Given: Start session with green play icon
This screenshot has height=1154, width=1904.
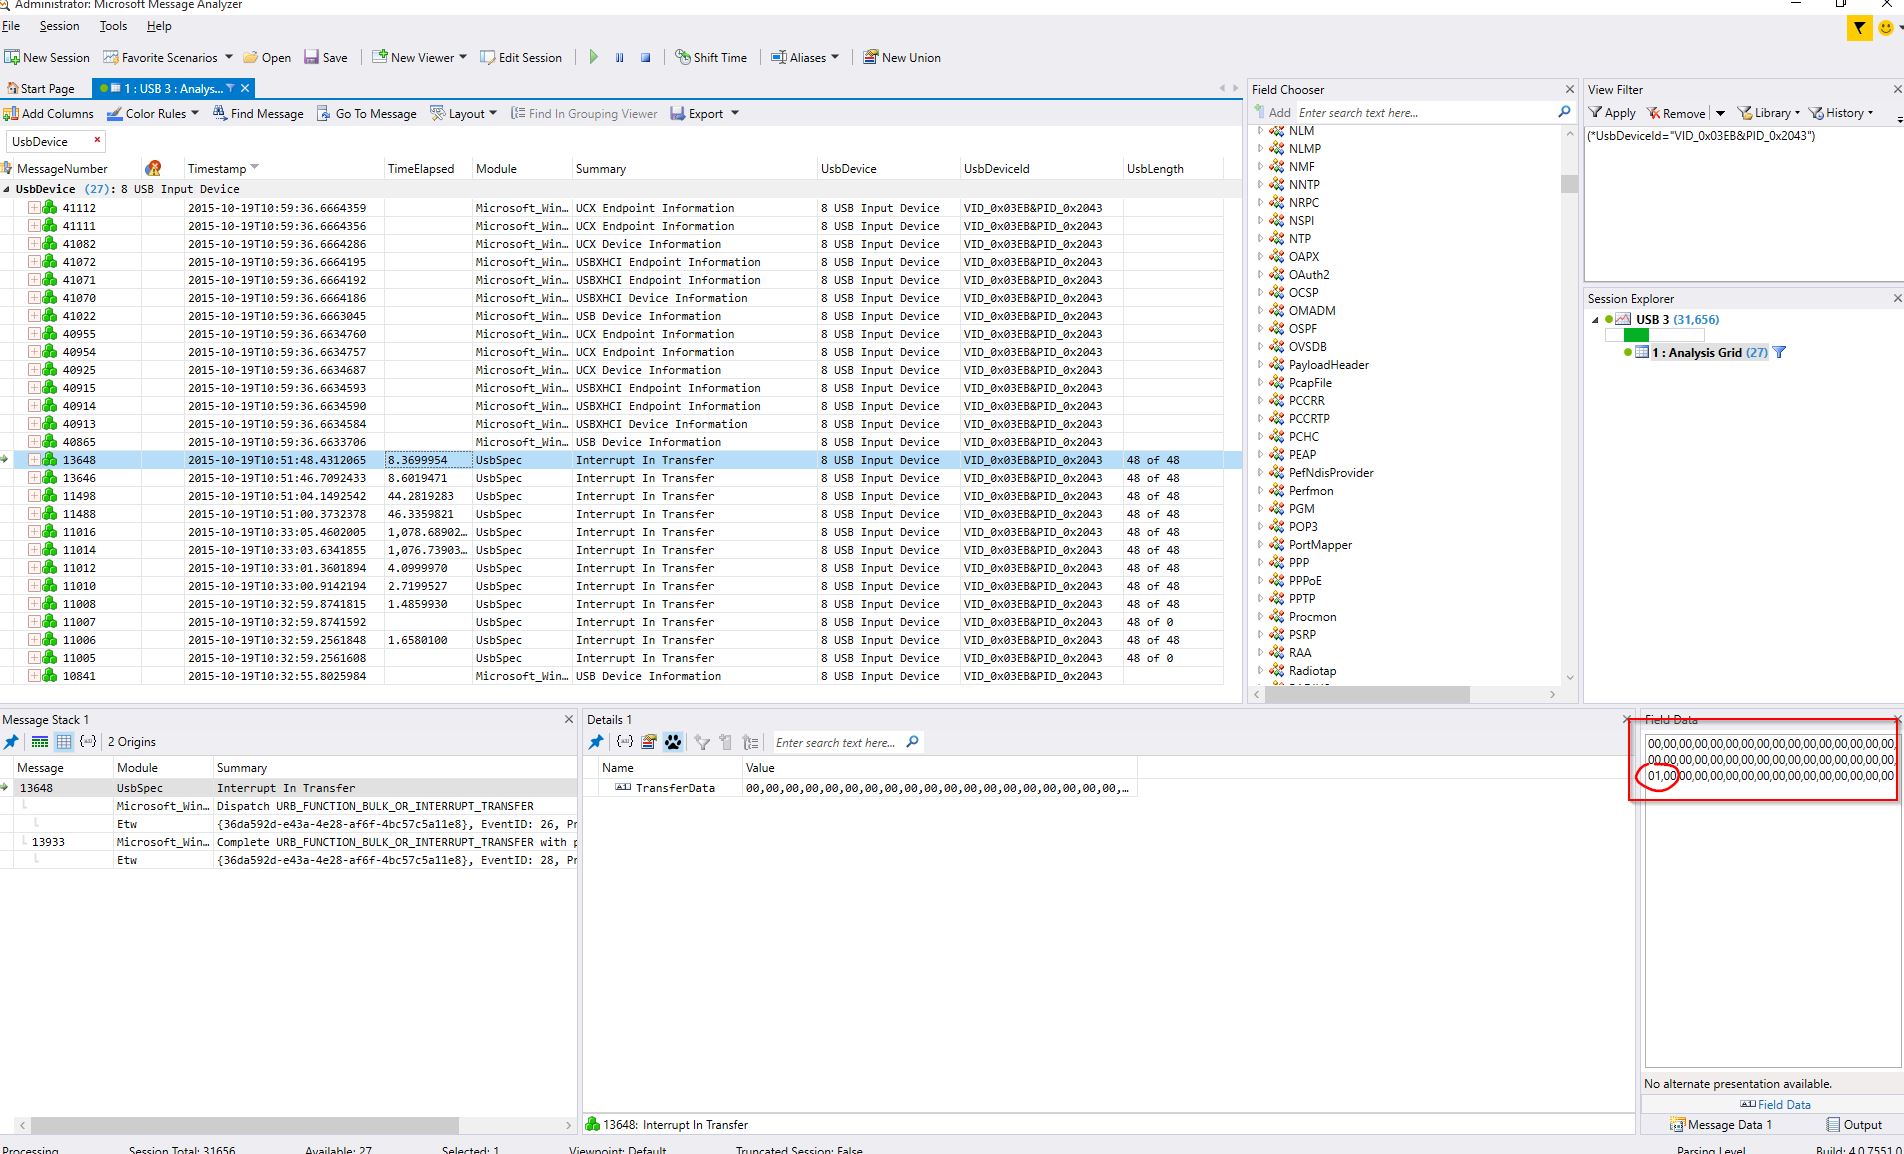Looking at the screenshot, I should 593,57.
